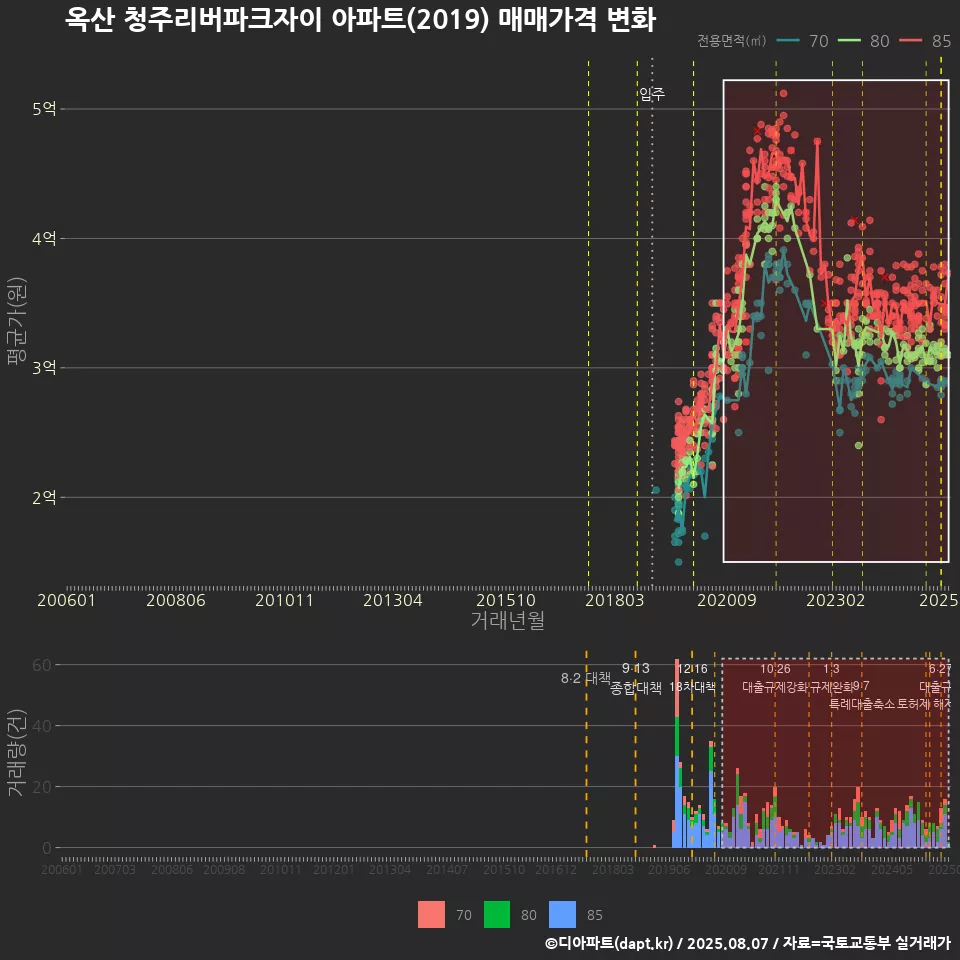Screen dimensions: 960x960
Task: Click the 특례대출축소 annotation text
Action: click(x=862, y=704)
